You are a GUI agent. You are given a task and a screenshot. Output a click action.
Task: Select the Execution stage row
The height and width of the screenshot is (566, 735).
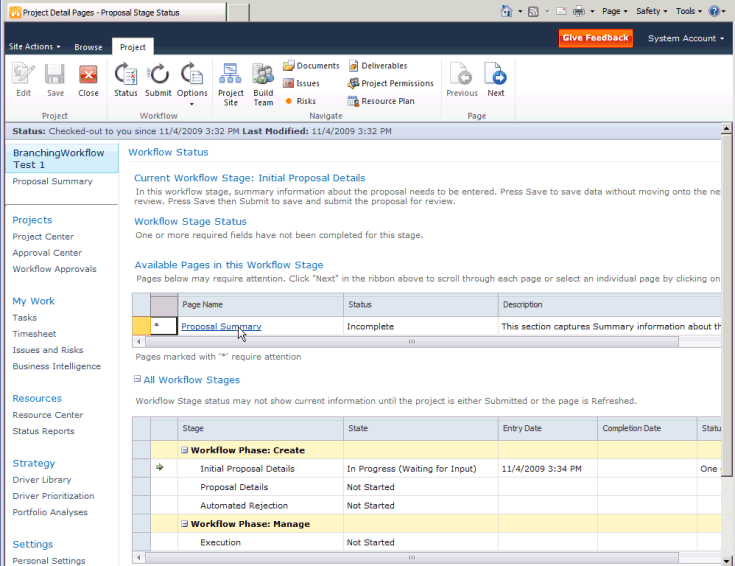427,542
